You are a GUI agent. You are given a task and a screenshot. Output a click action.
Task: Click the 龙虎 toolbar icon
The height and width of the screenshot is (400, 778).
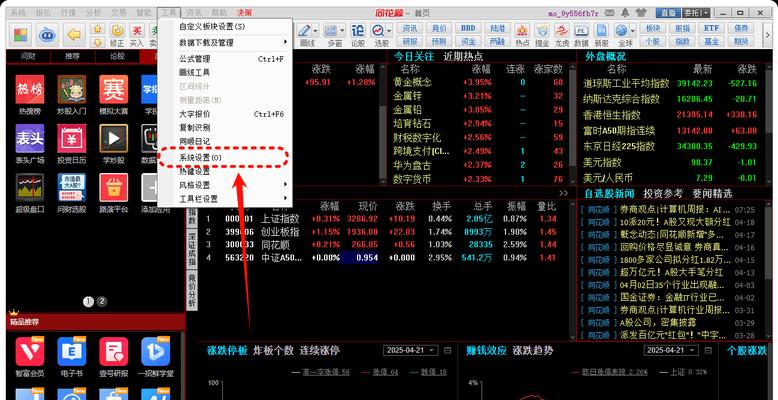[562, 35]
